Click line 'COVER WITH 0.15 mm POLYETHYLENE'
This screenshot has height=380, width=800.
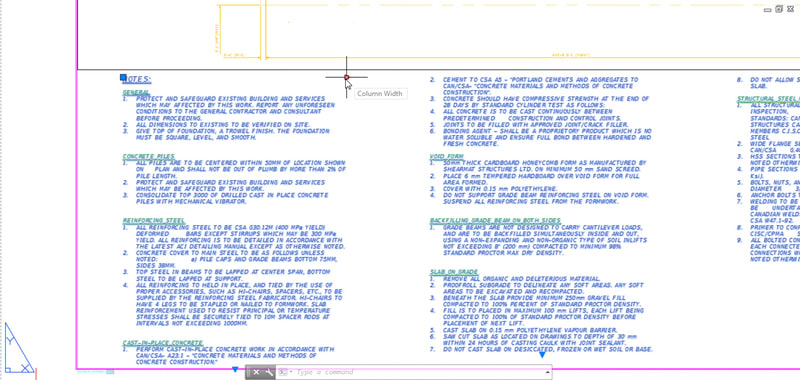click(500, 189)
